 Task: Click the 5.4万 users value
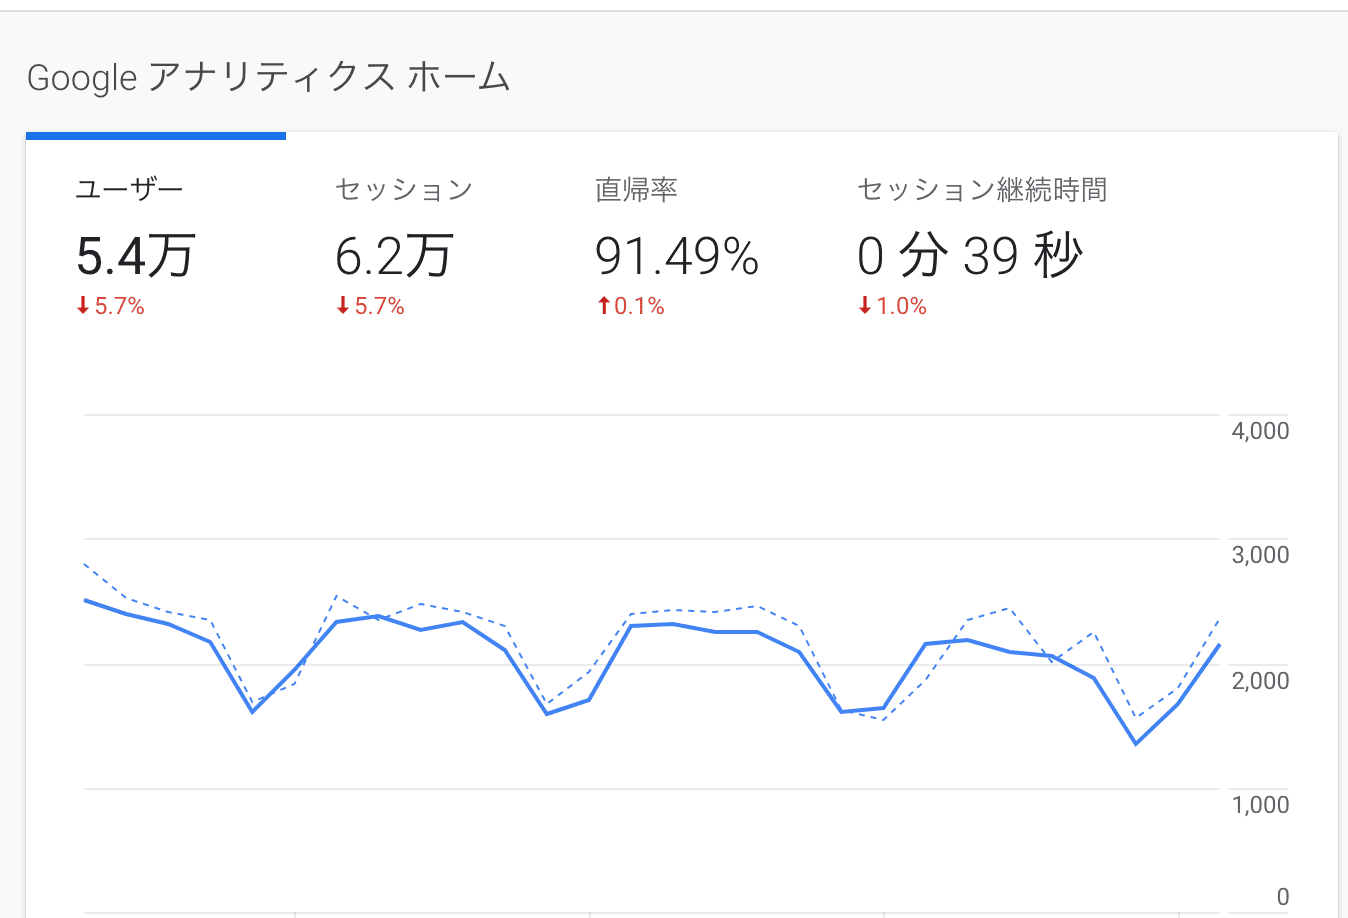pyautogui.click(x=136, y=256)
